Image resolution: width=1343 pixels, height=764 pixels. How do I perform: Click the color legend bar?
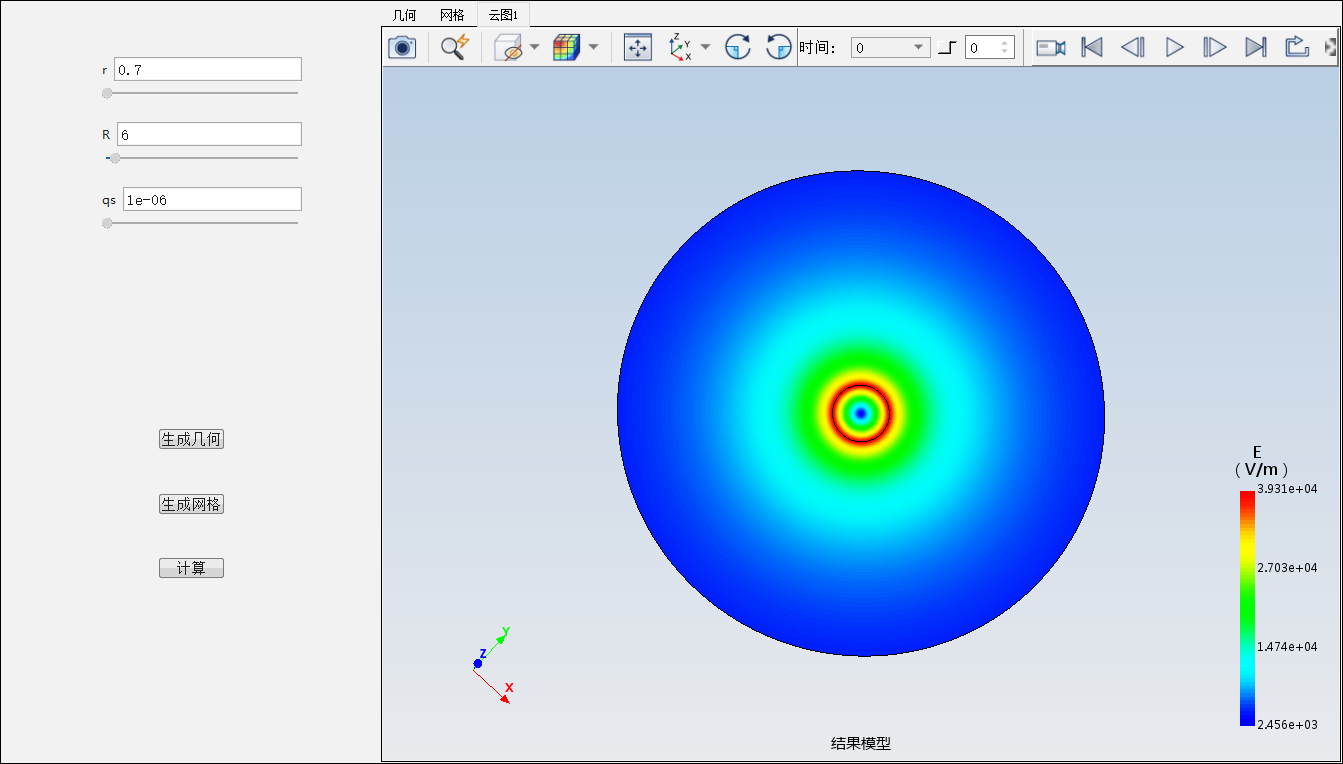click(1247, 608)
